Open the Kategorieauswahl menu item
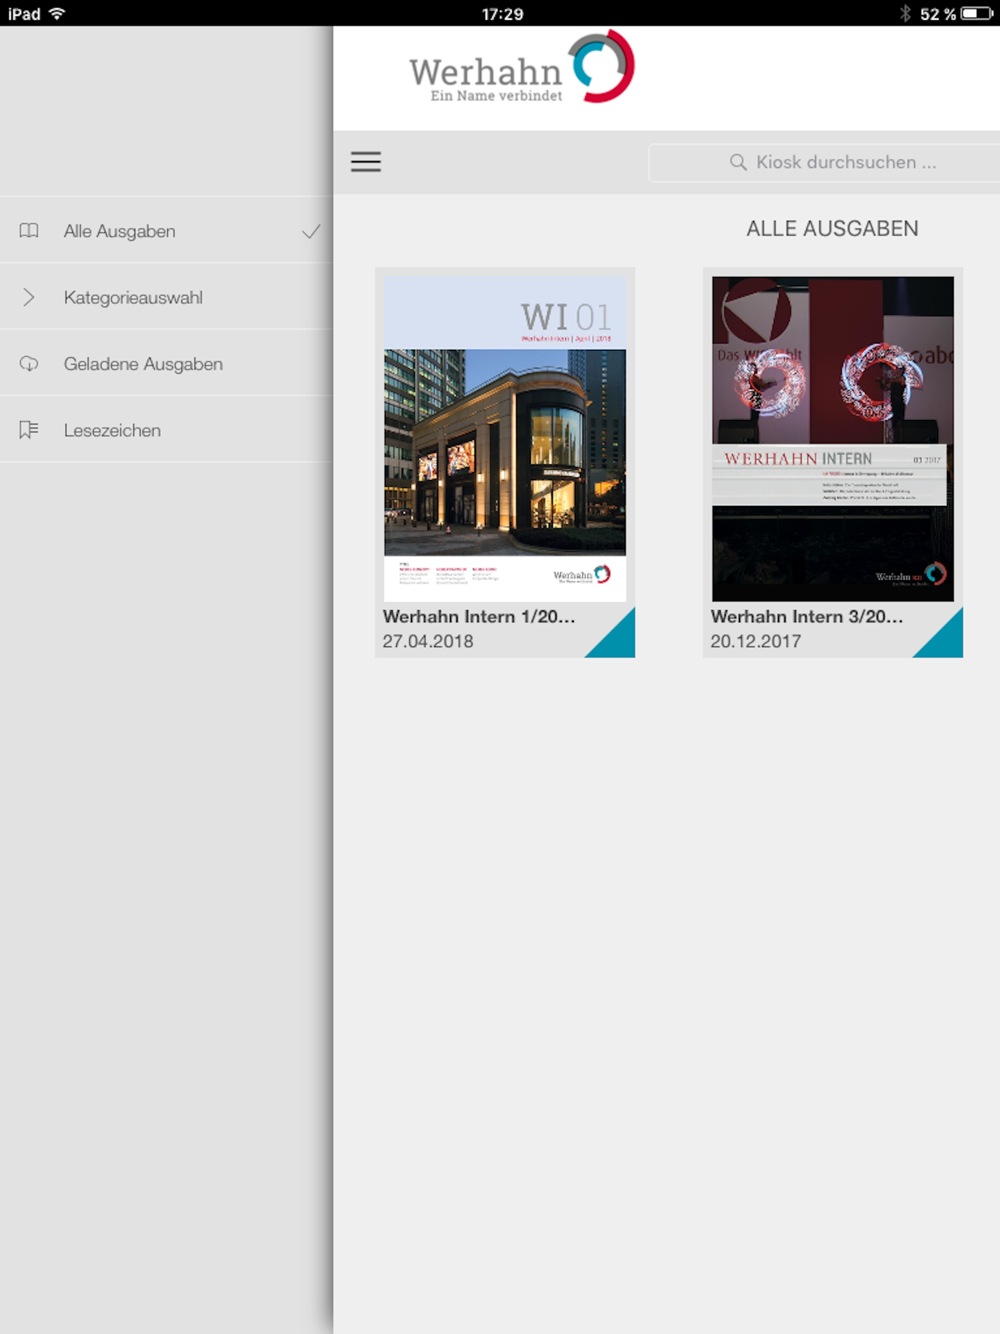The image size is (1000, 1334). coord(166,297)
